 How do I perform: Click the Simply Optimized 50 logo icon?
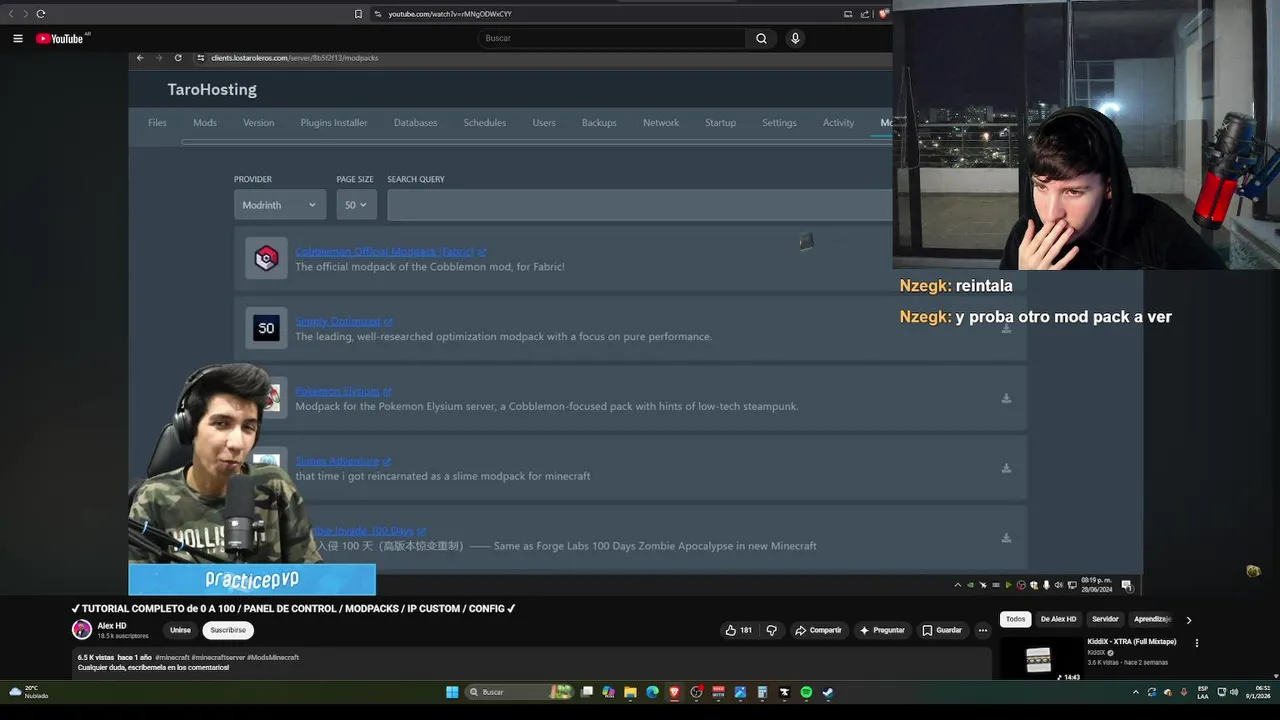(x=266, y=328)
